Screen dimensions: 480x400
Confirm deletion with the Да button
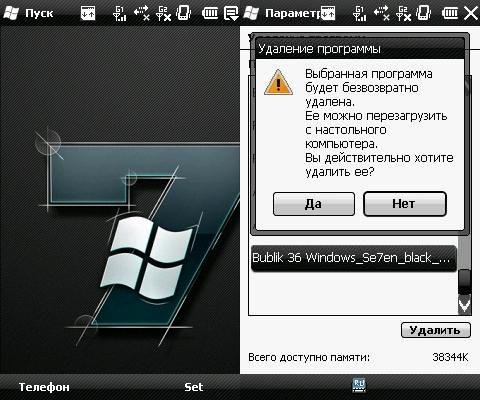(314, 204)
